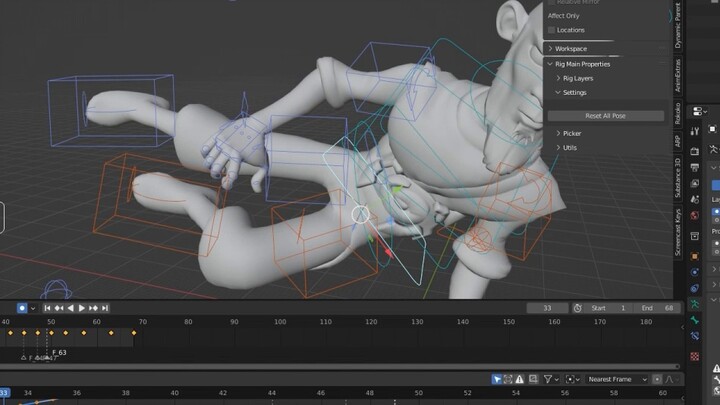Jump to the animation end frame
Viewport: 720px width, 405px height.
tap(105, 308)
